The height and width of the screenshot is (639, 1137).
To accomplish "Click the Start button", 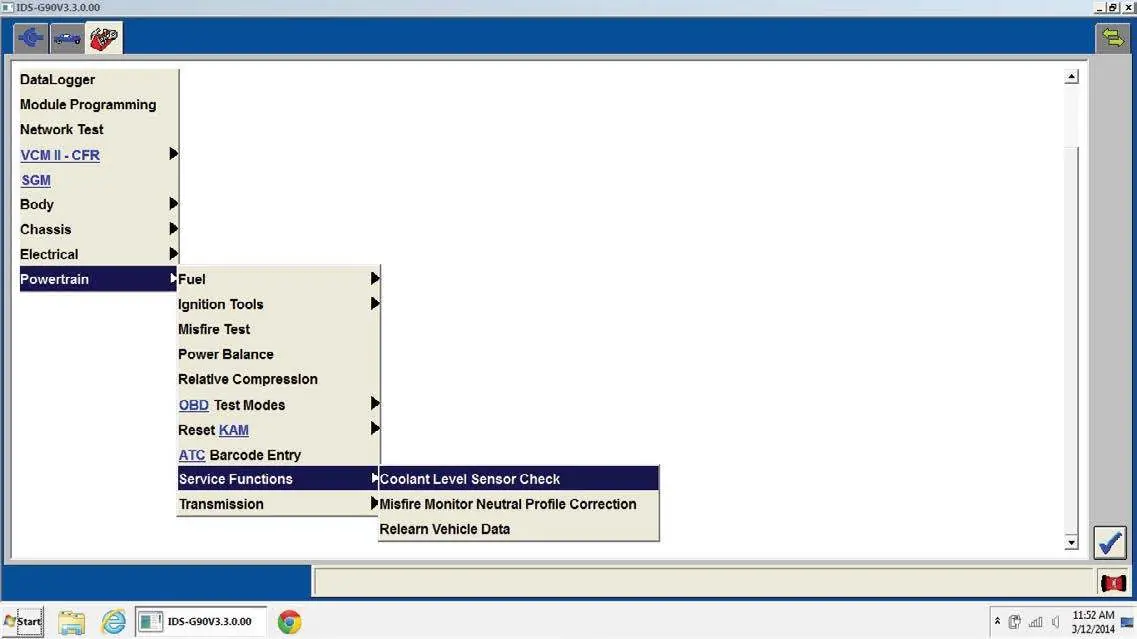I will coord(23,622).
